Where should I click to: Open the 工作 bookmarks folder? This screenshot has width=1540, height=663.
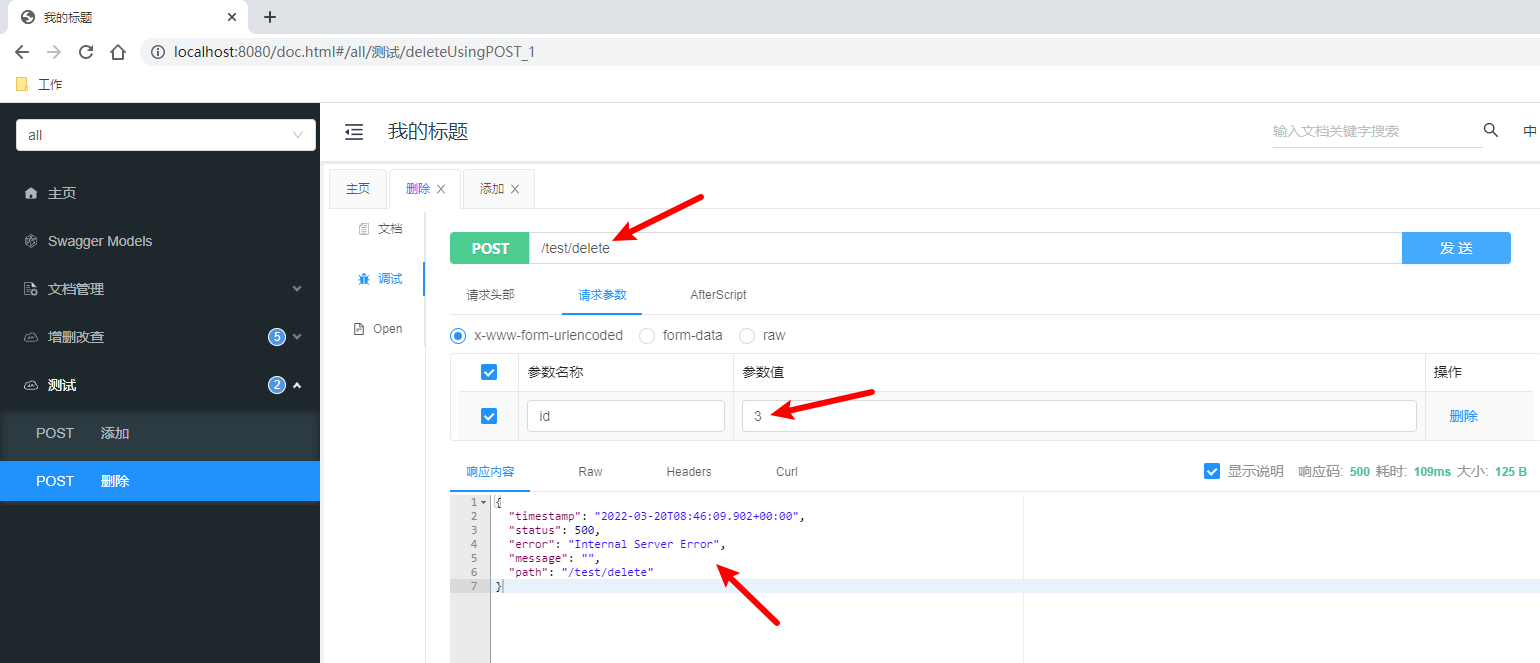(x=39, y=85)
